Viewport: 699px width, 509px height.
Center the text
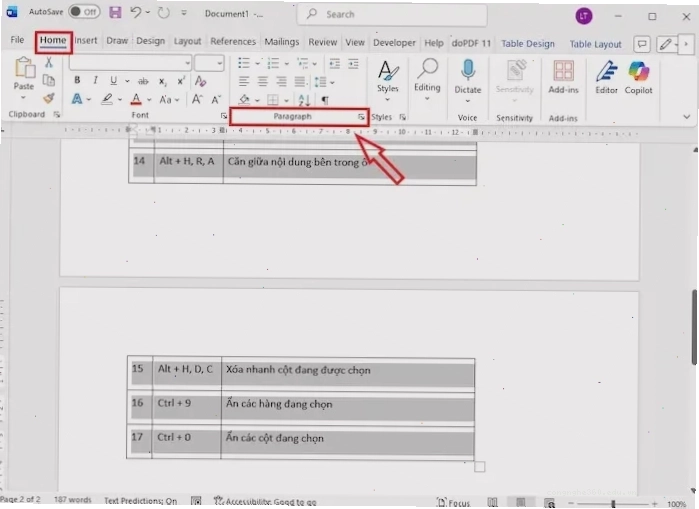tap(263, 82)
